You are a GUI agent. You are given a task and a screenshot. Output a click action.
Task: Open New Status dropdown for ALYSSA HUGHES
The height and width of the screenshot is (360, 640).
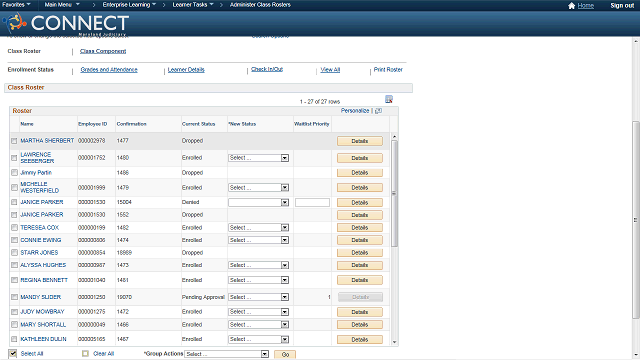(x=258, y=265)
